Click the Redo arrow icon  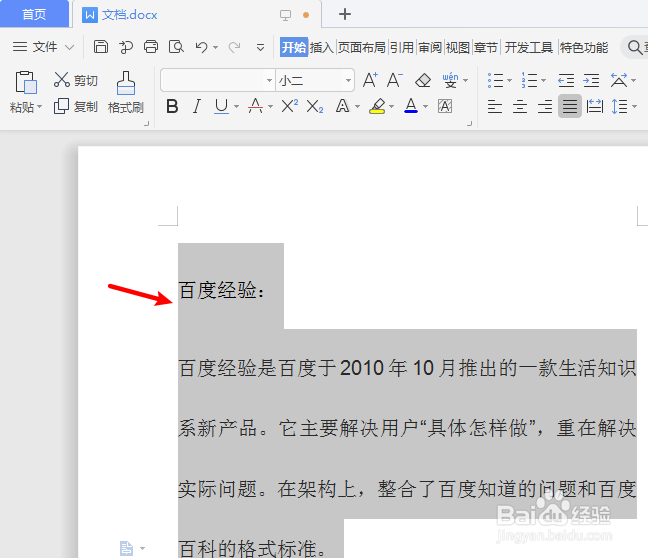234,47
